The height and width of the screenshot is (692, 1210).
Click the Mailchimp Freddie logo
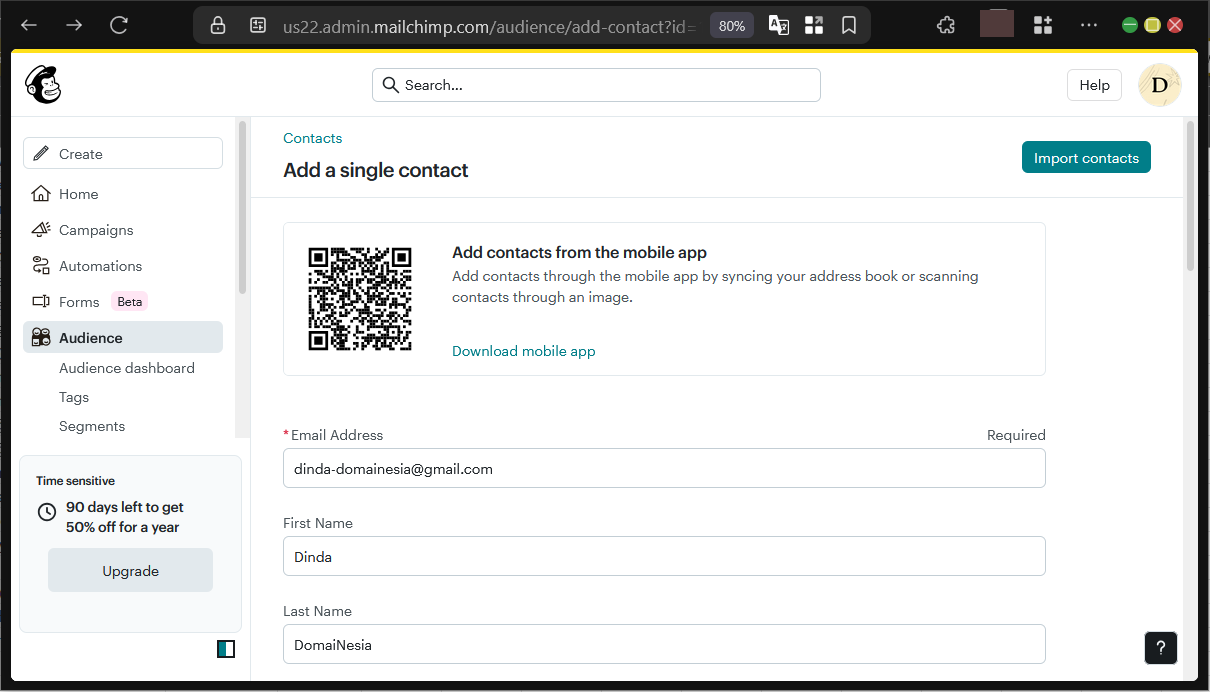pos(43,85)
